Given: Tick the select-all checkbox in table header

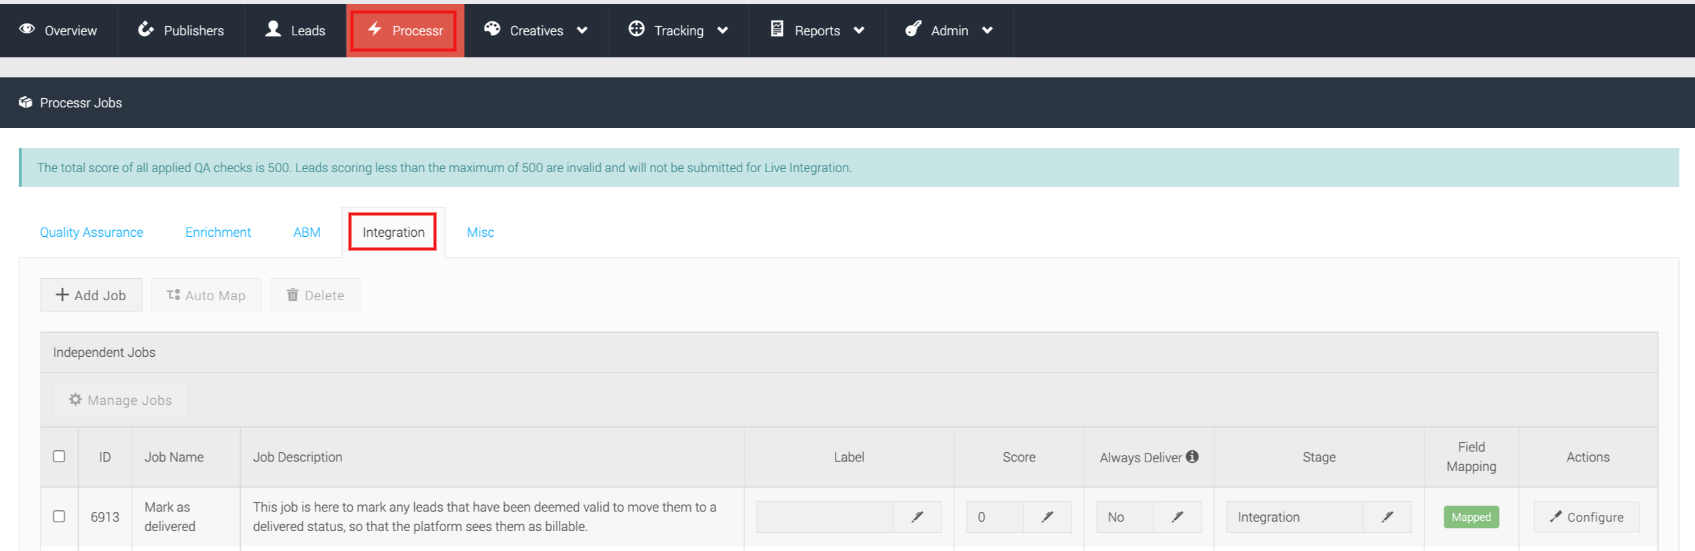Looking at the screenshot, I should click(59, 456).
